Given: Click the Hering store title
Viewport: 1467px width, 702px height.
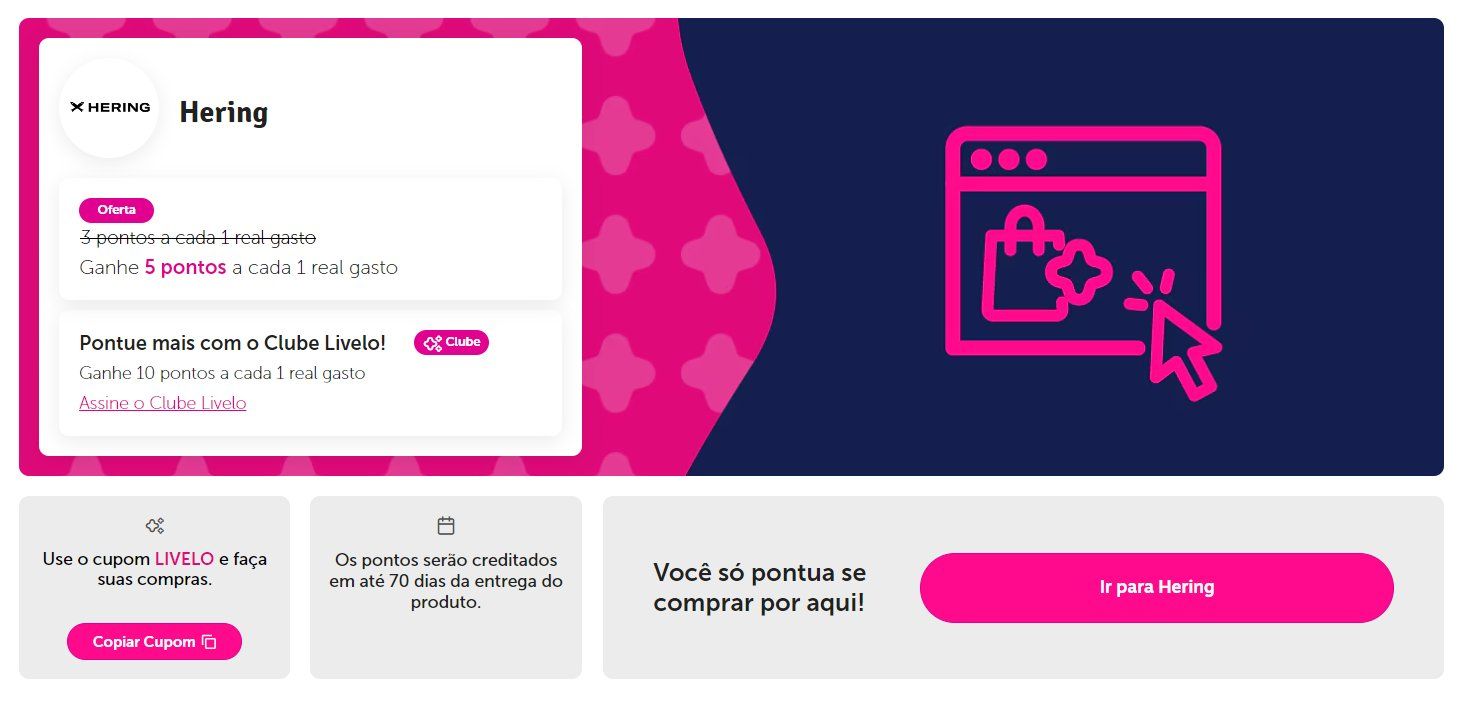Looking at the screenshot, I should [x=224, y=112].
